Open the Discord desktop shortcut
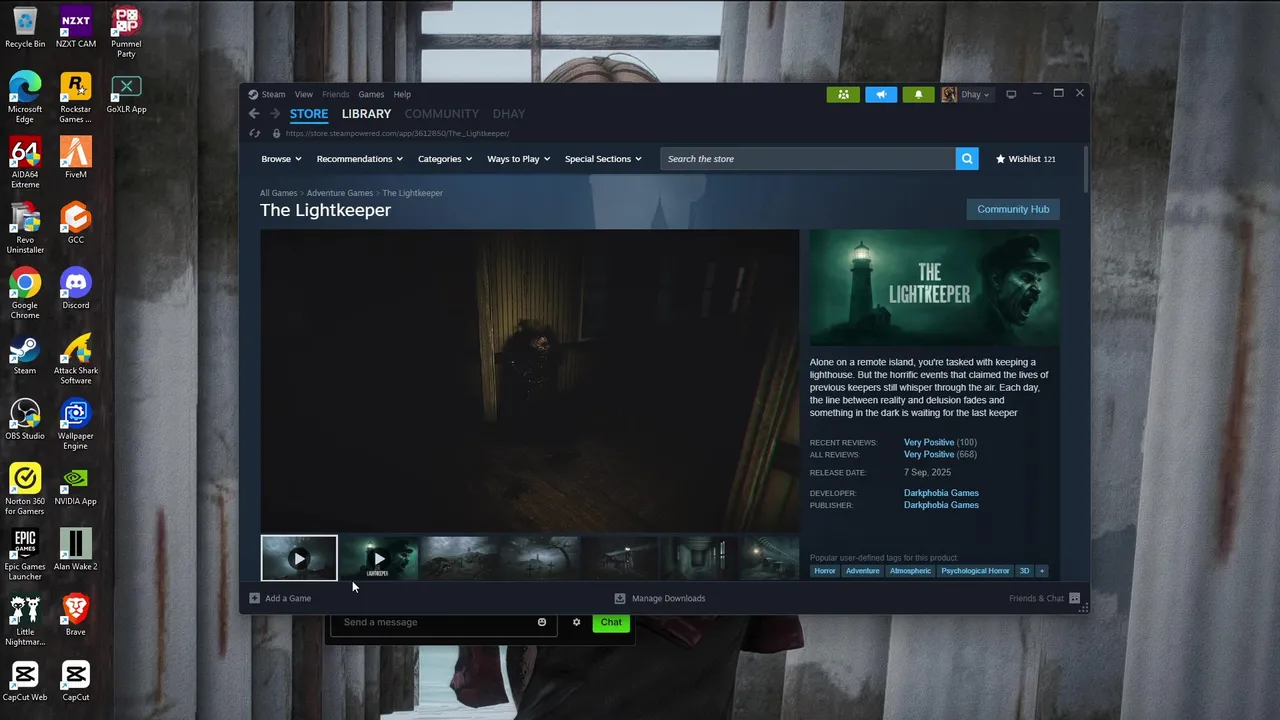Screen dimensions: 1280x720 [76, 289]
